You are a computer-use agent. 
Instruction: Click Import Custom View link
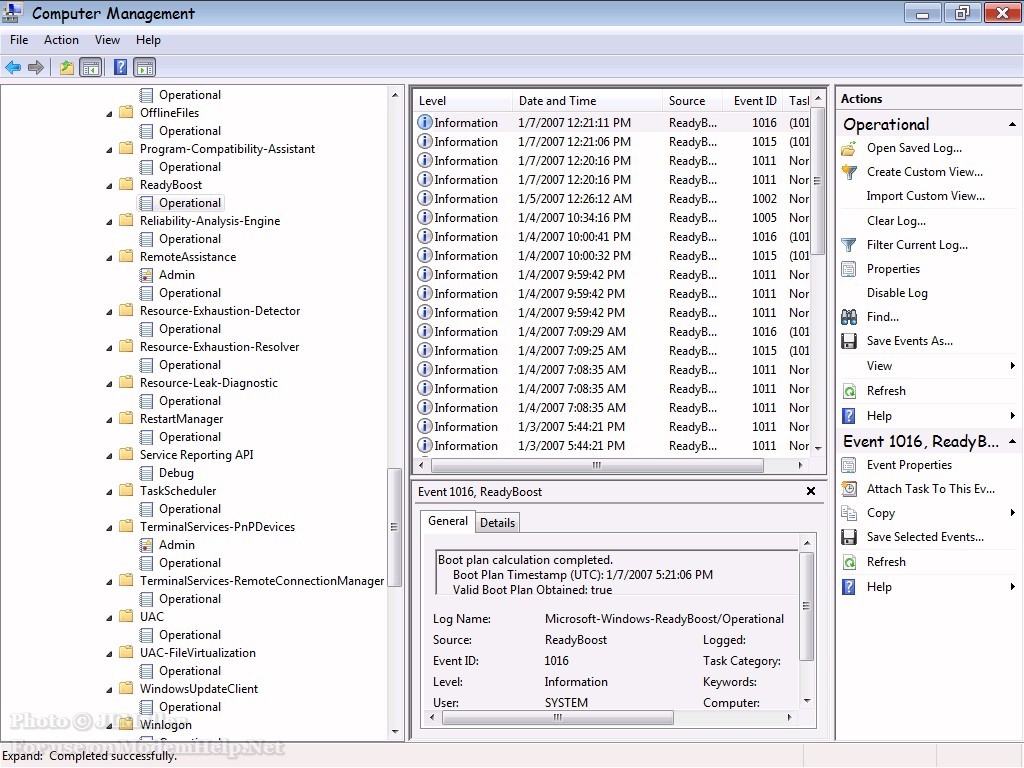tap(925, 196)
